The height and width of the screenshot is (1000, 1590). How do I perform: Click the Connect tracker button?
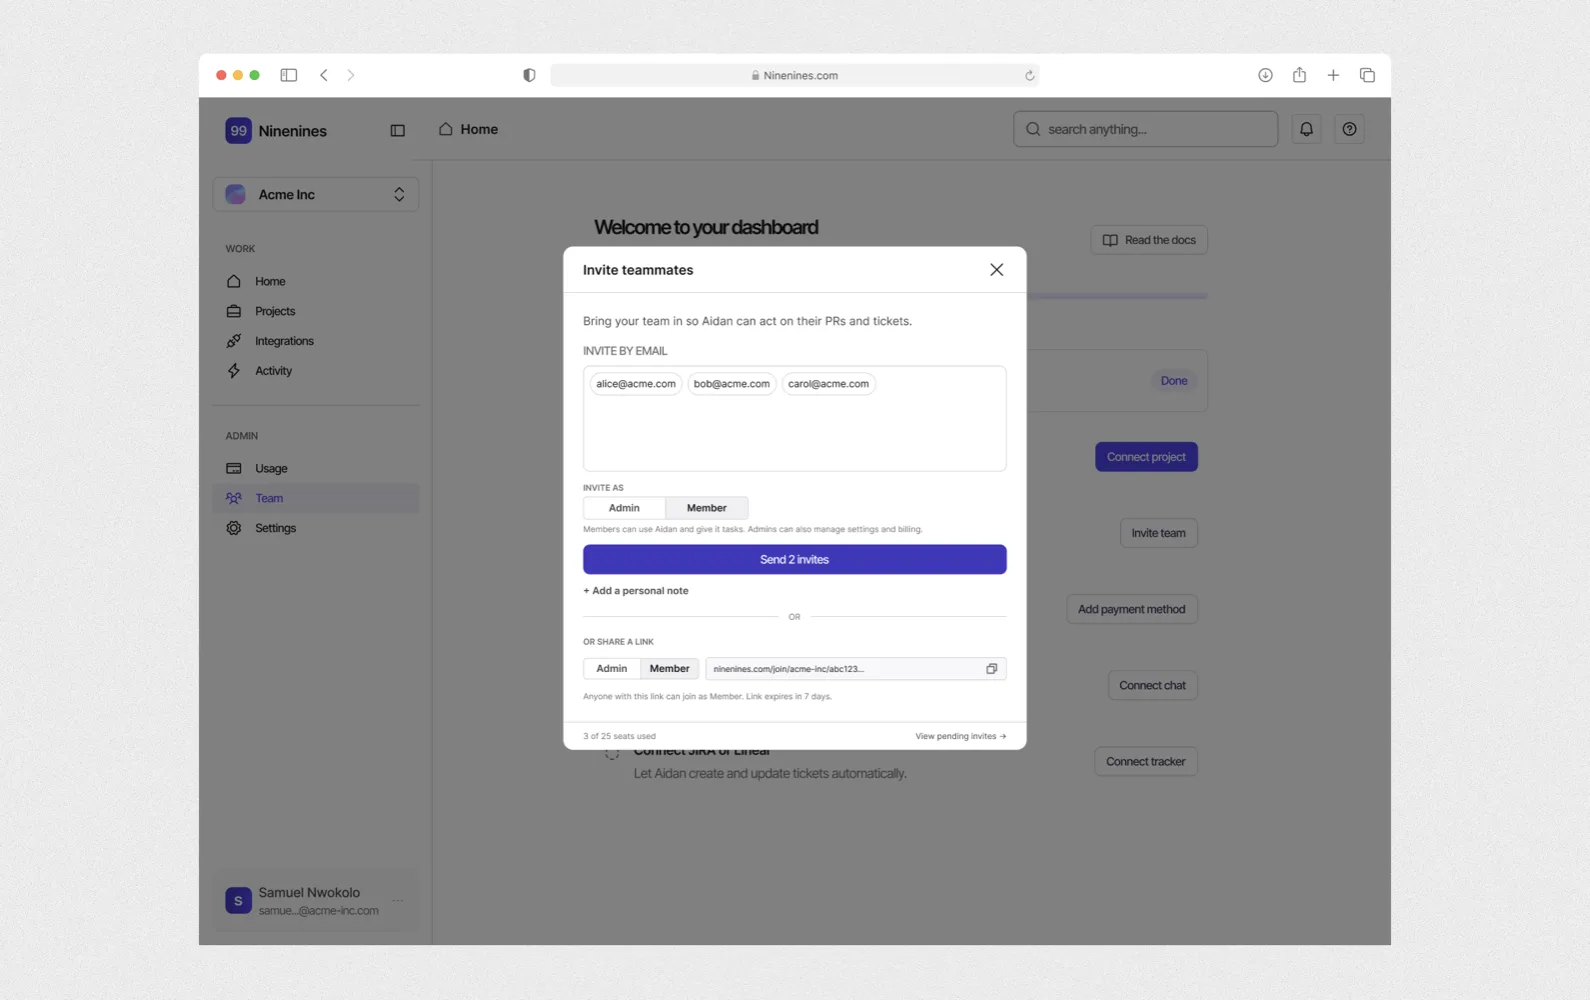[x=1146, y=762]
